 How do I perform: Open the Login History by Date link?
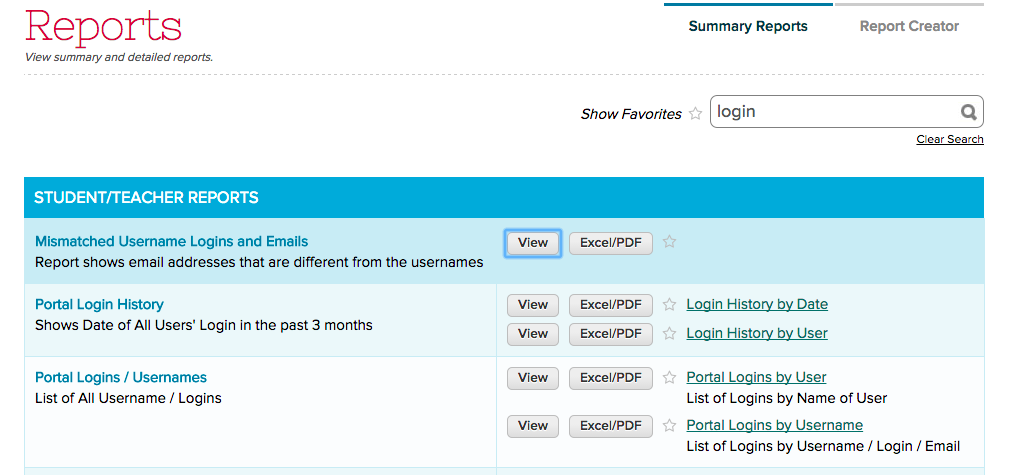tap(756, 305)
